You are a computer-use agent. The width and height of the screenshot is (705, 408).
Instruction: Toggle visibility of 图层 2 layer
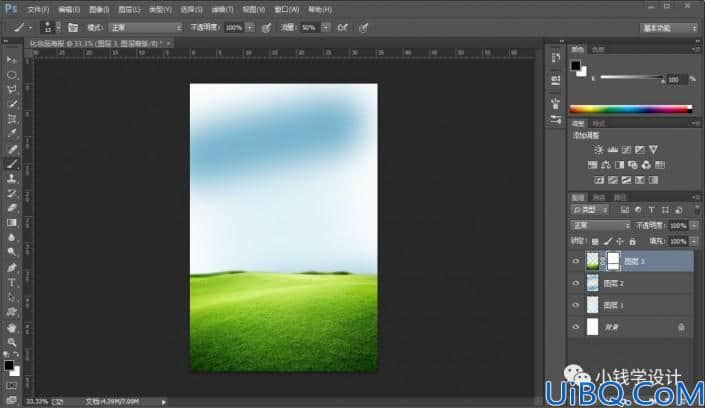pyautogui.click(x=576, y=283)
